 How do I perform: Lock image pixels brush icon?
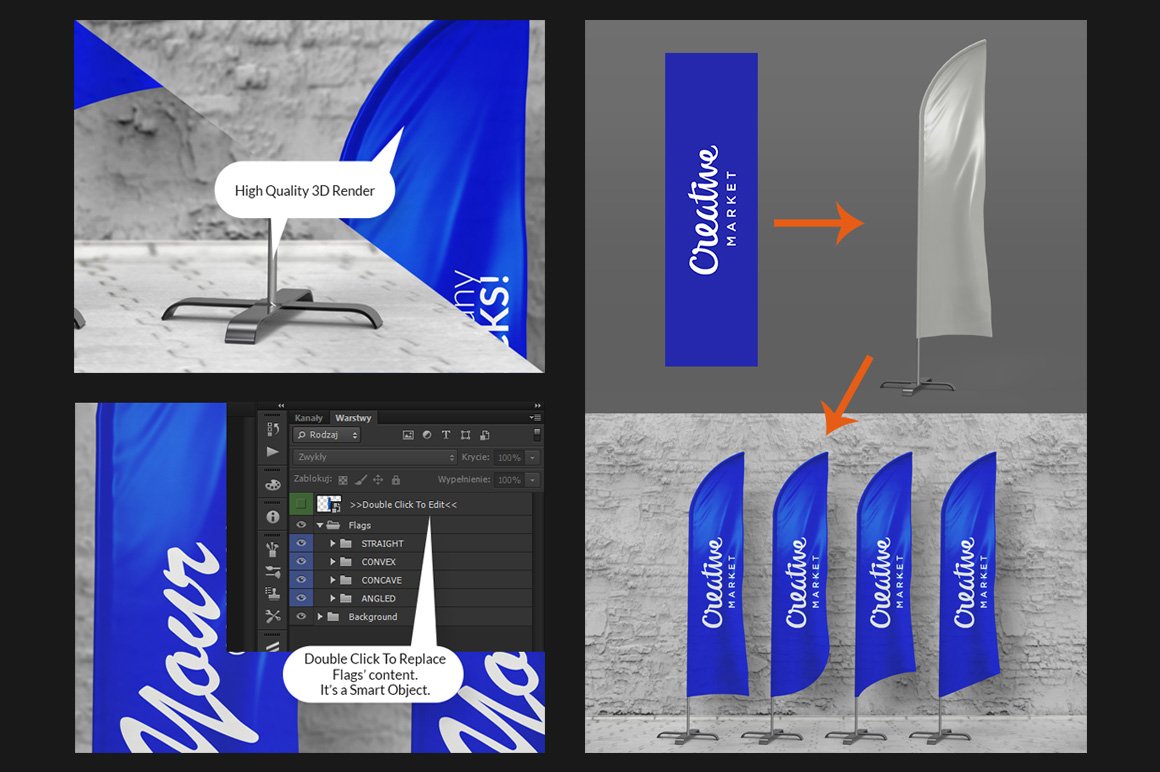tap(361, 480)
